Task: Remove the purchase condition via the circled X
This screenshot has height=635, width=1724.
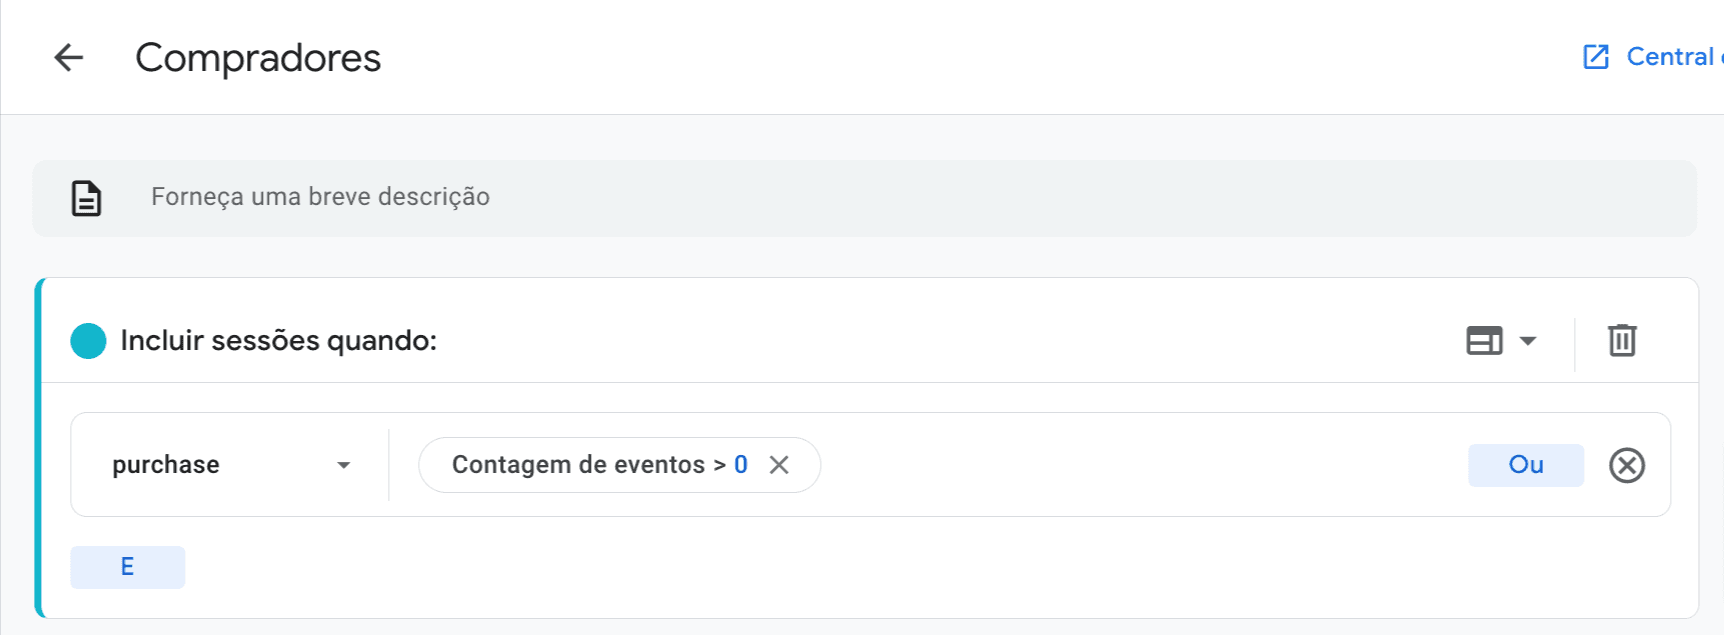Action: tap(1626, 465)
